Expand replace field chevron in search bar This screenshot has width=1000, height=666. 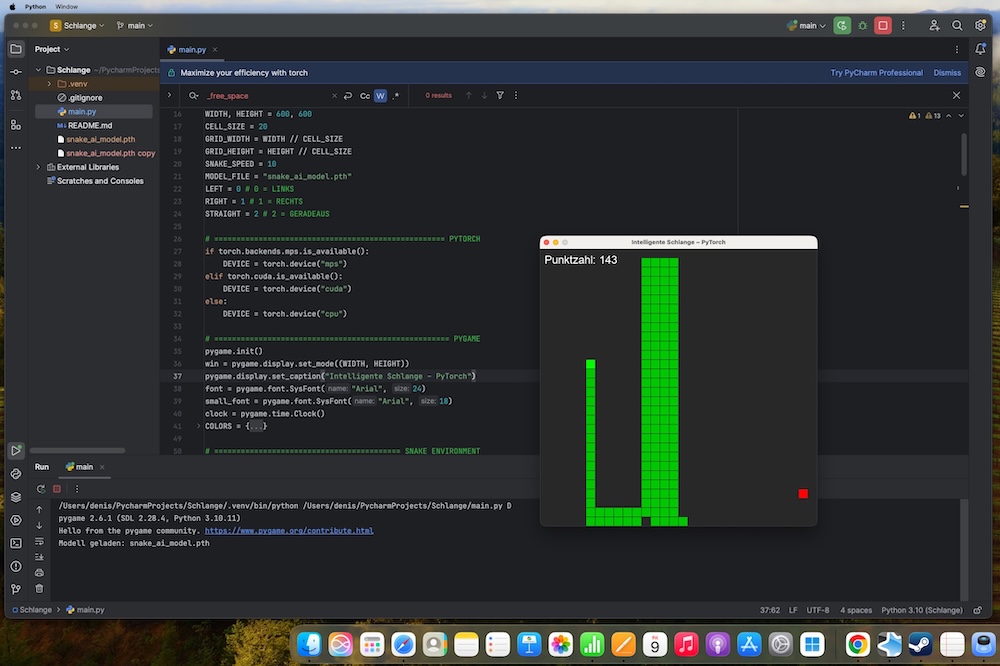click(169, 95)
